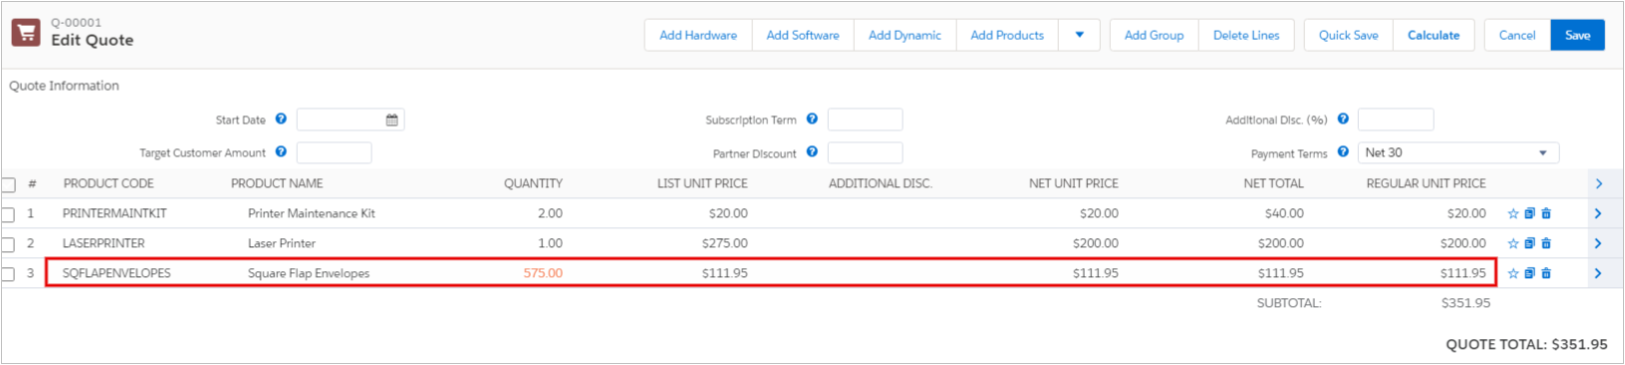Focus the Target Customer Amount field
The image size is (1625, 365).
point(334,153)
